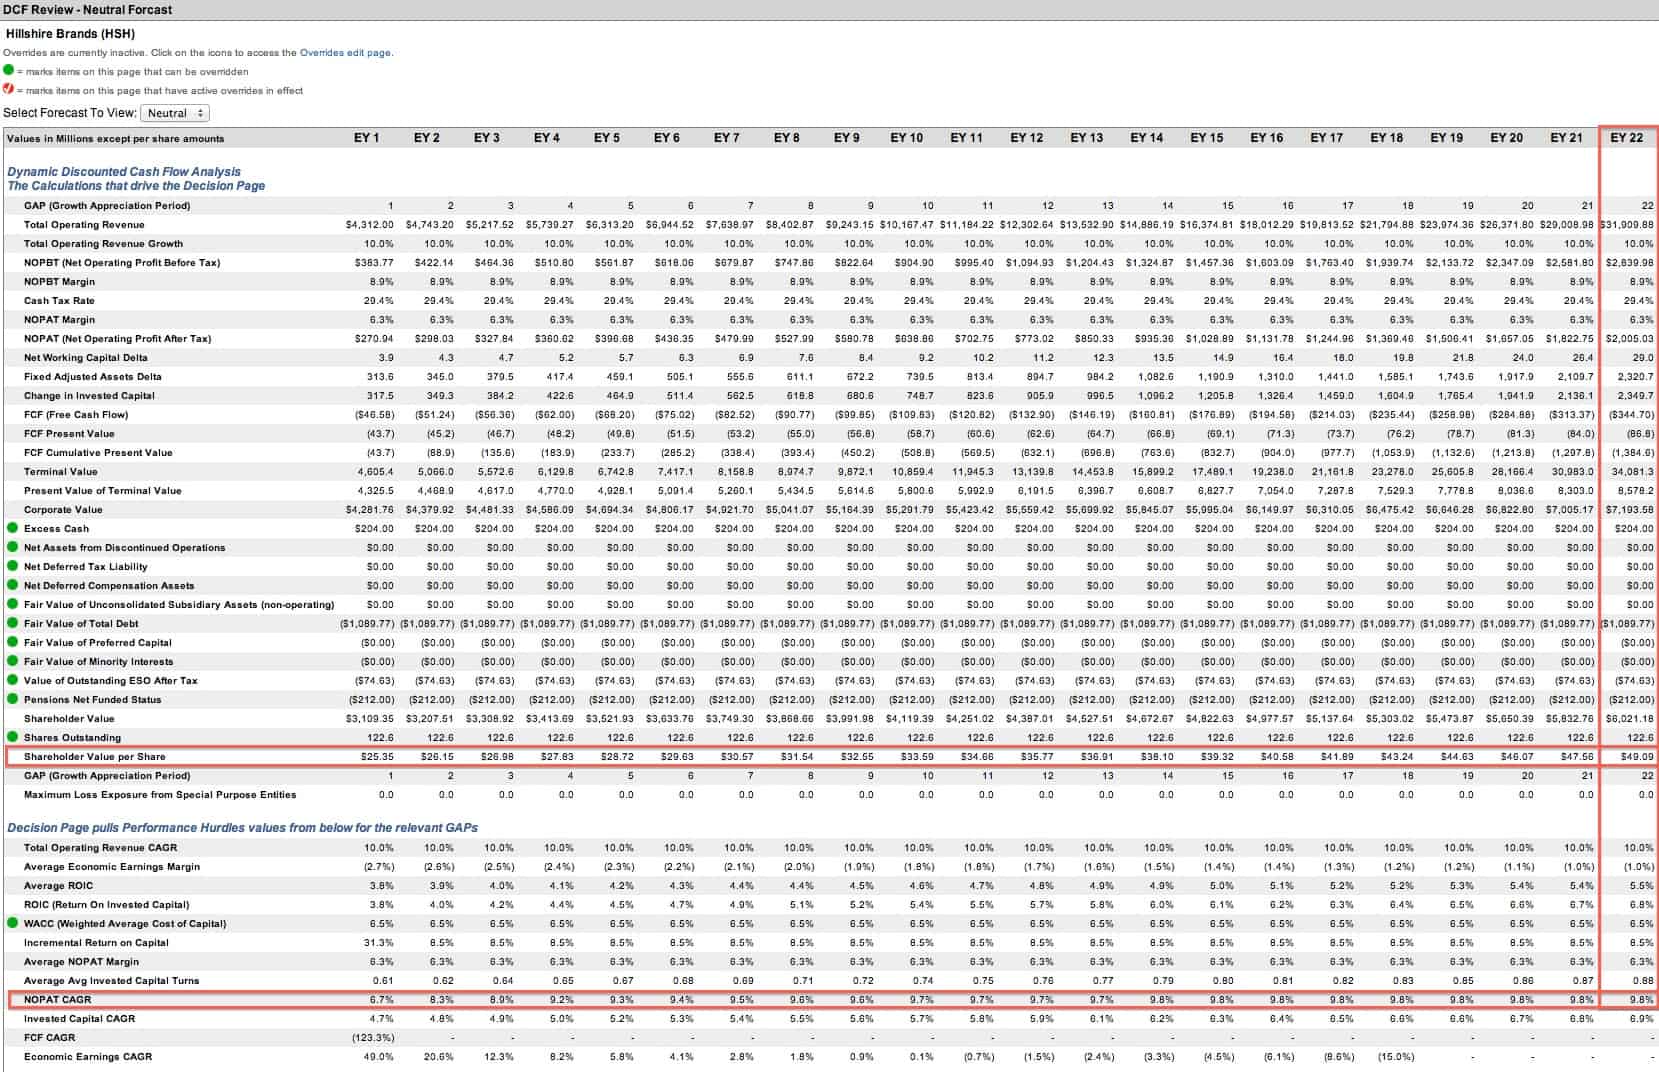
Task: Click the EY 1 column header
Action: pos(367,138)
